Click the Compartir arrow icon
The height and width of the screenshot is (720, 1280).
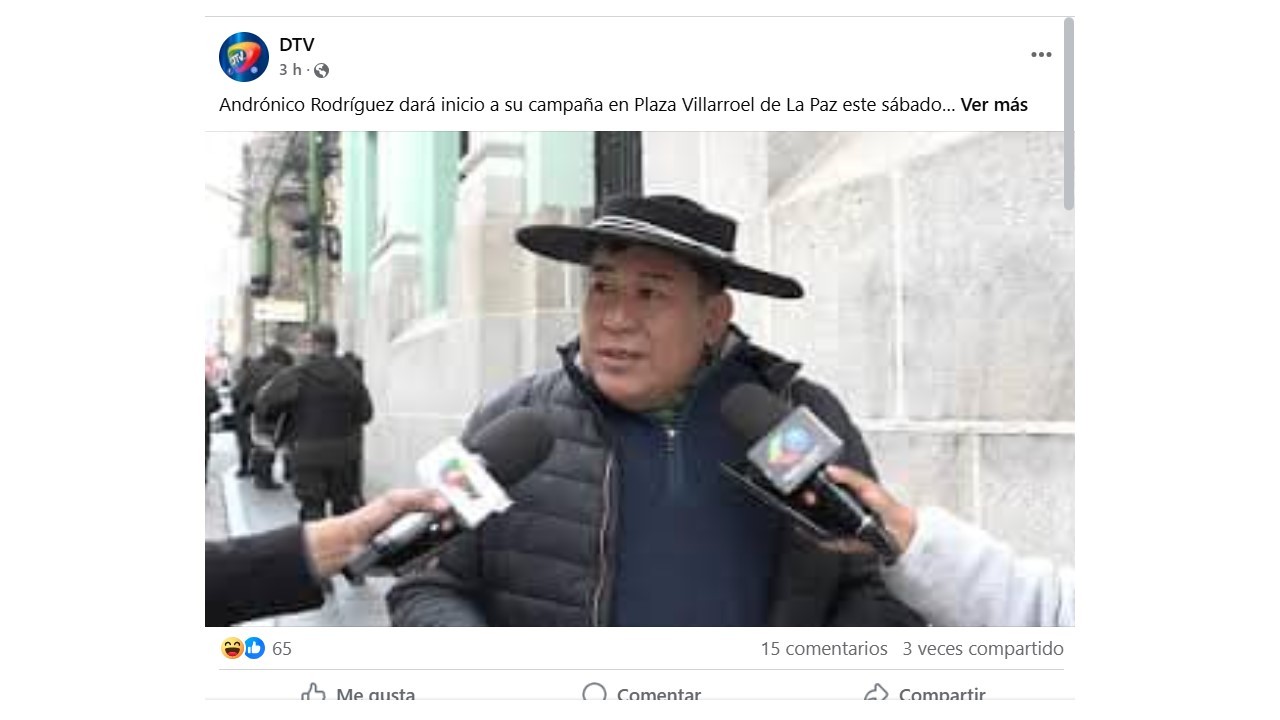pos(876,694)
